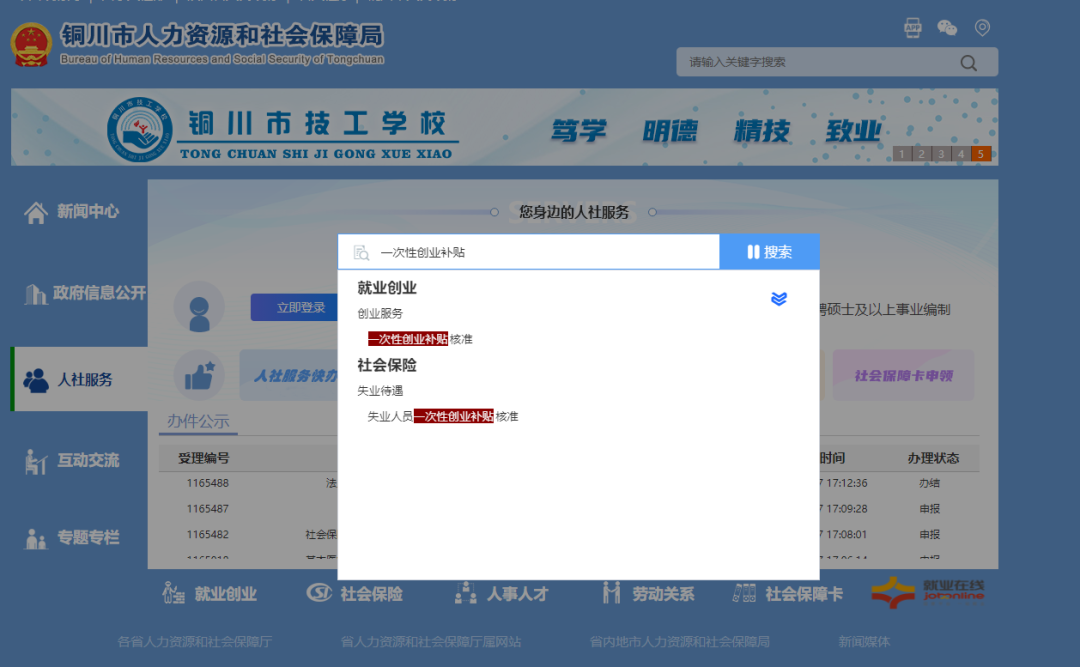Open 劳动关系 in the bottom navigation
The height and width of the screenshot is (667, 1080).
663,594
